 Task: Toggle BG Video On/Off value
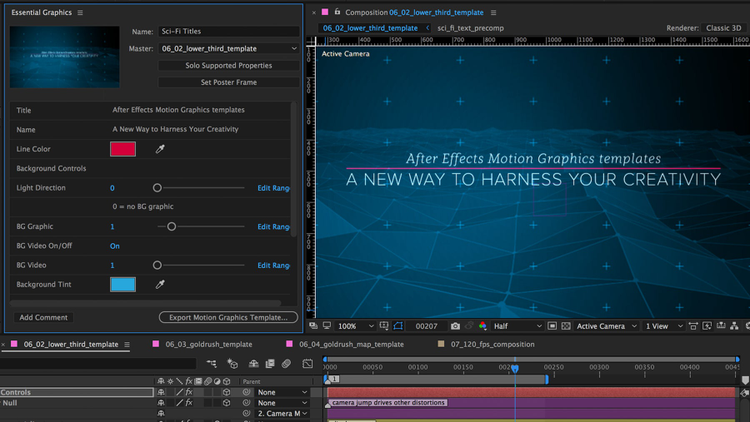(115, 246)
